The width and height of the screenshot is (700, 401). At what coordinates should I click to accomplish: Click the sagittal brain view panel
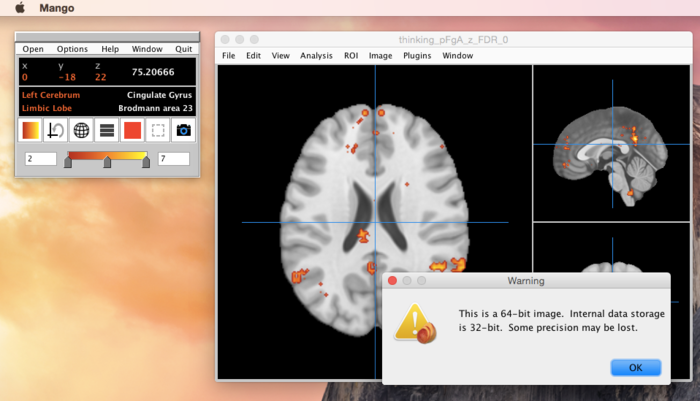615,143
